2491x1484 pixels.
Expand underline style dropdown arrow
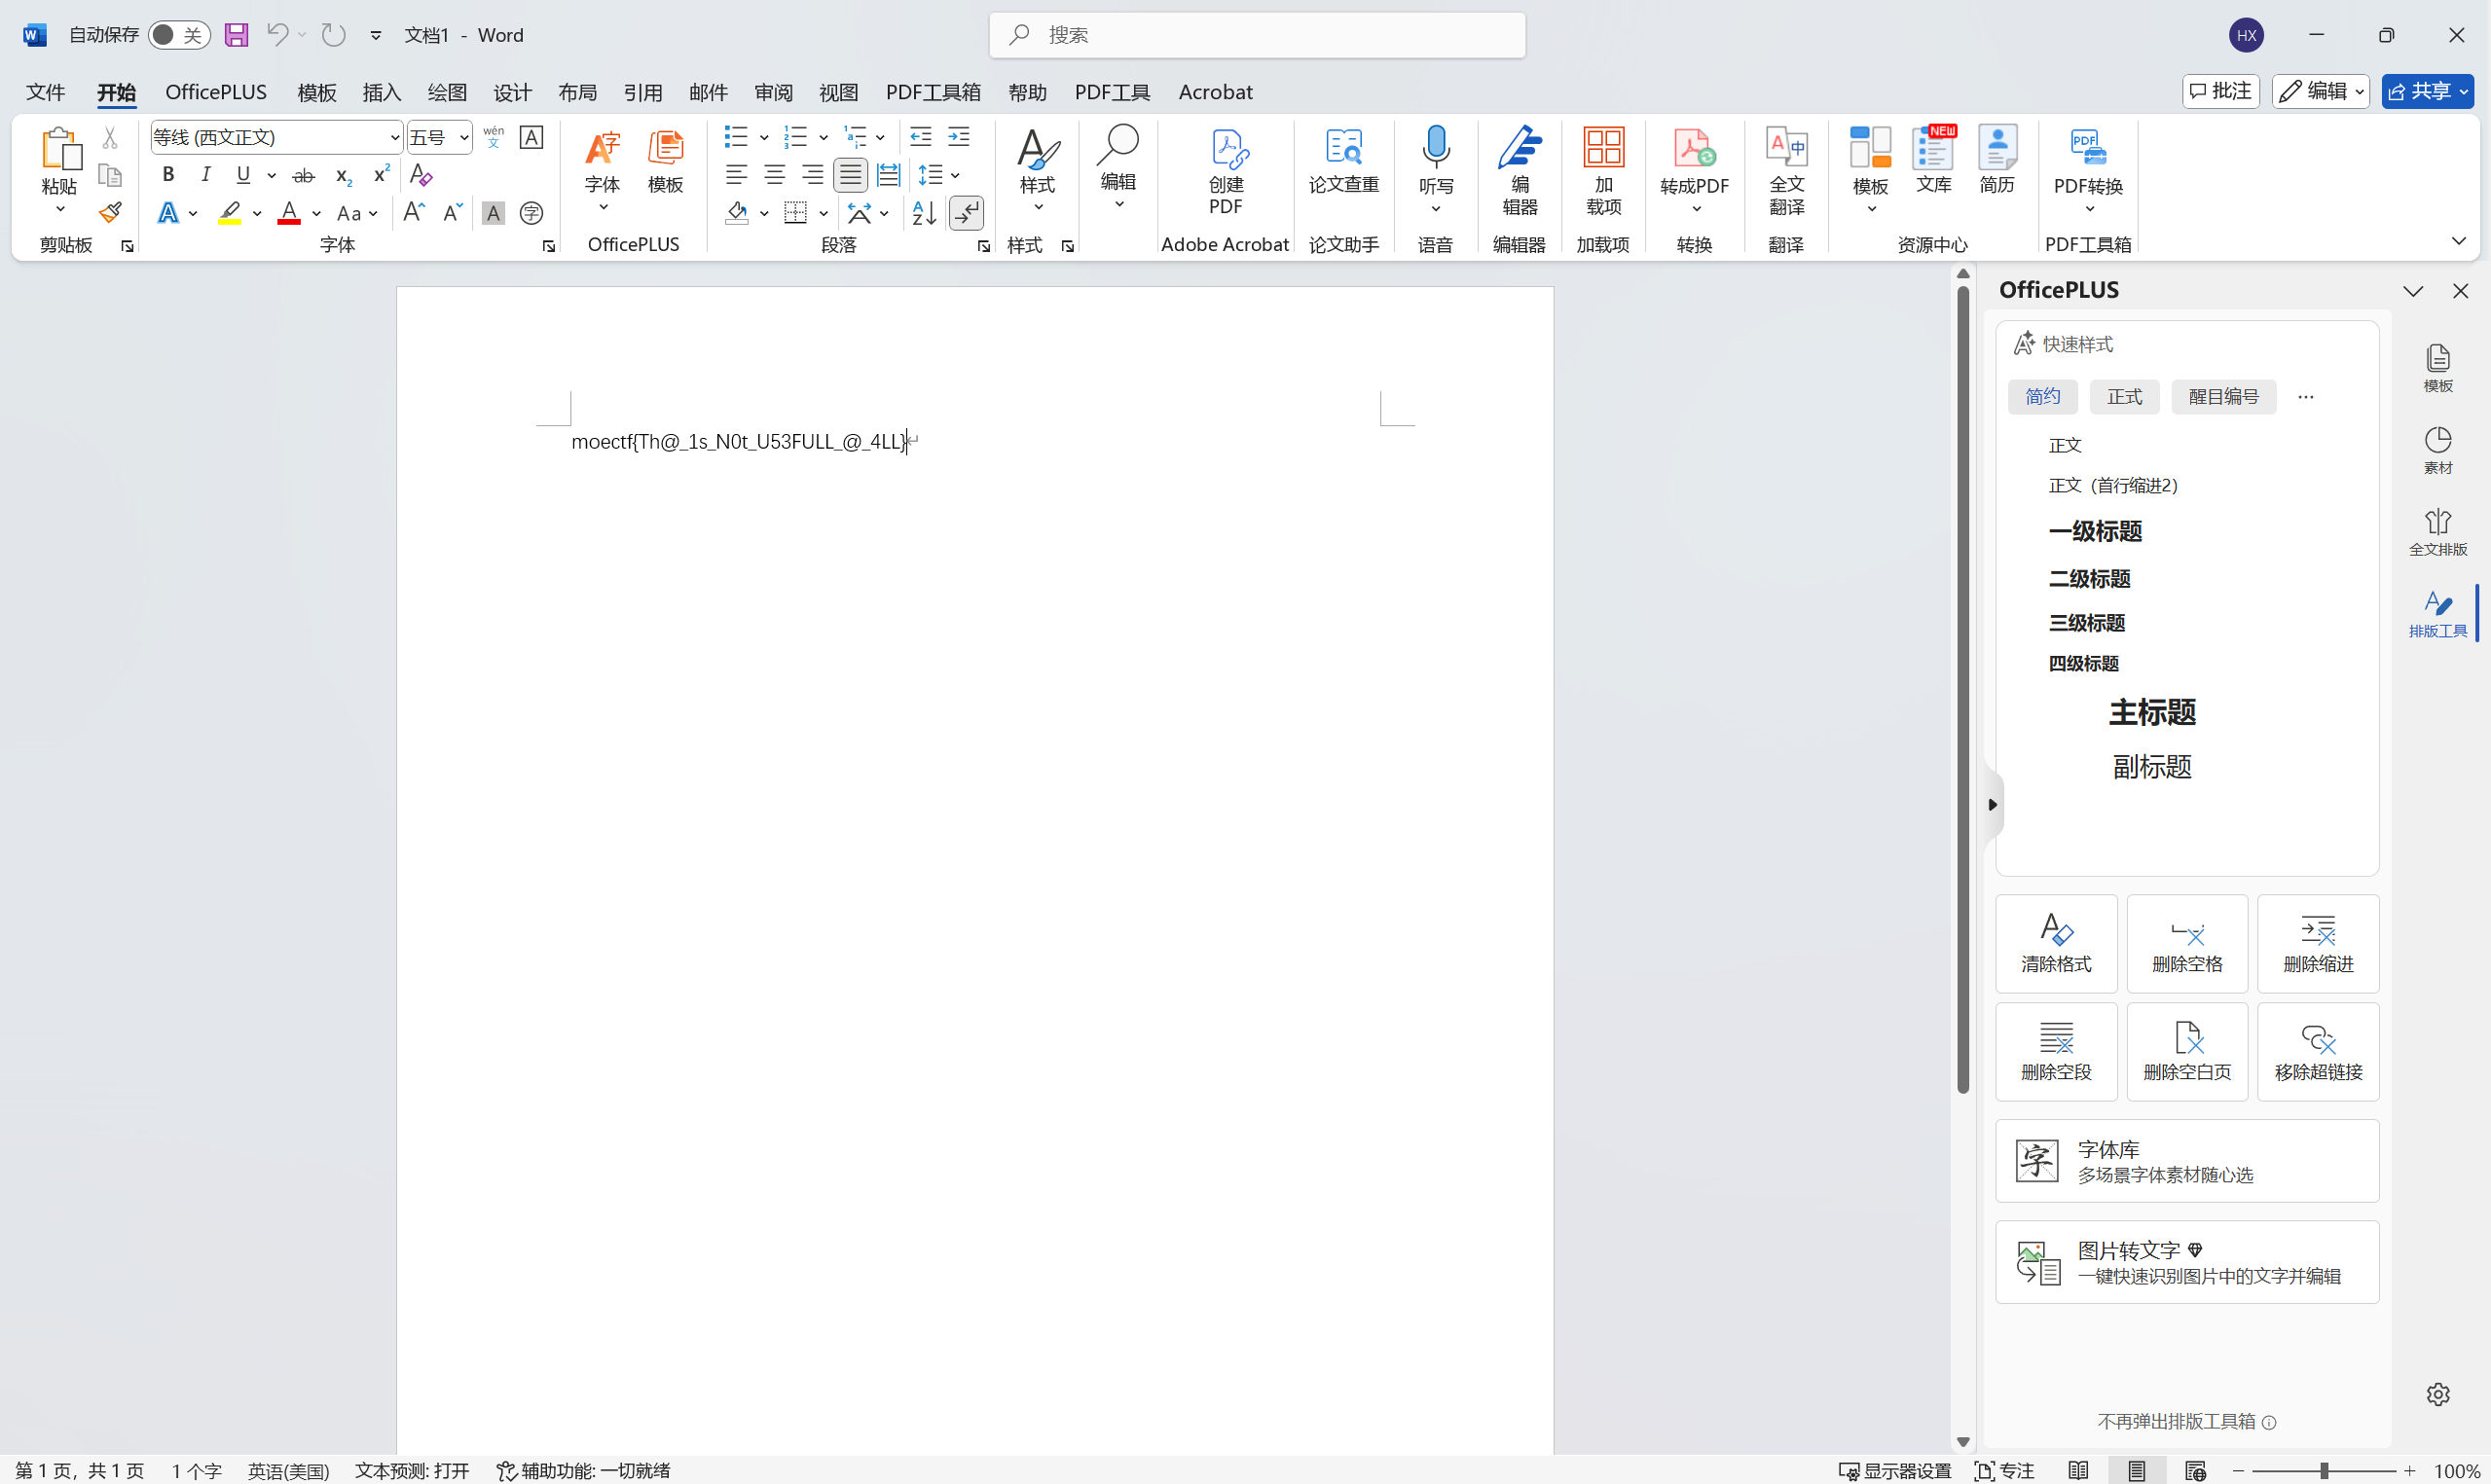[271, 175]
